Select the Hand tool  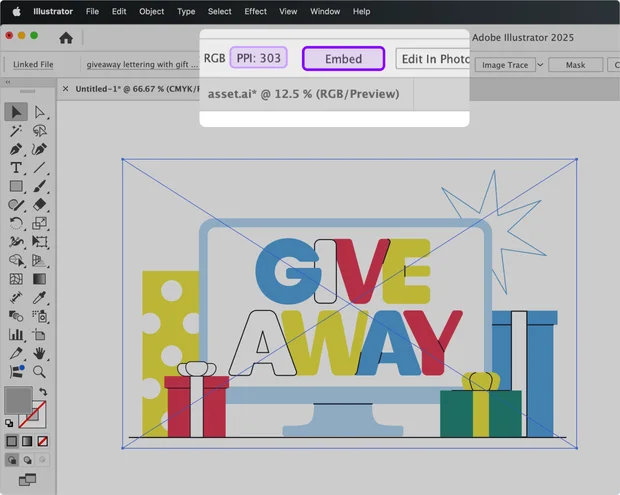[40, 353]
